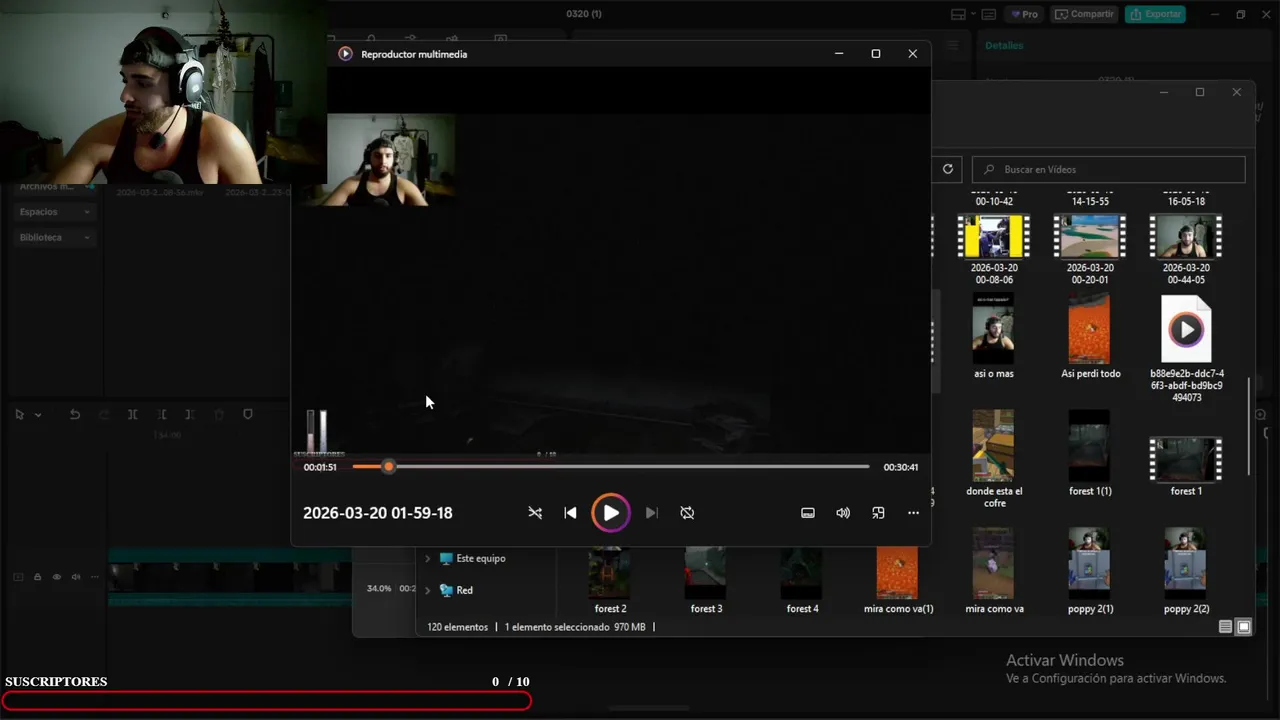The height and width of the screenshot is (720, 1280).
Task: Select the file poppy 2(1)
Action: [1090, 571]
